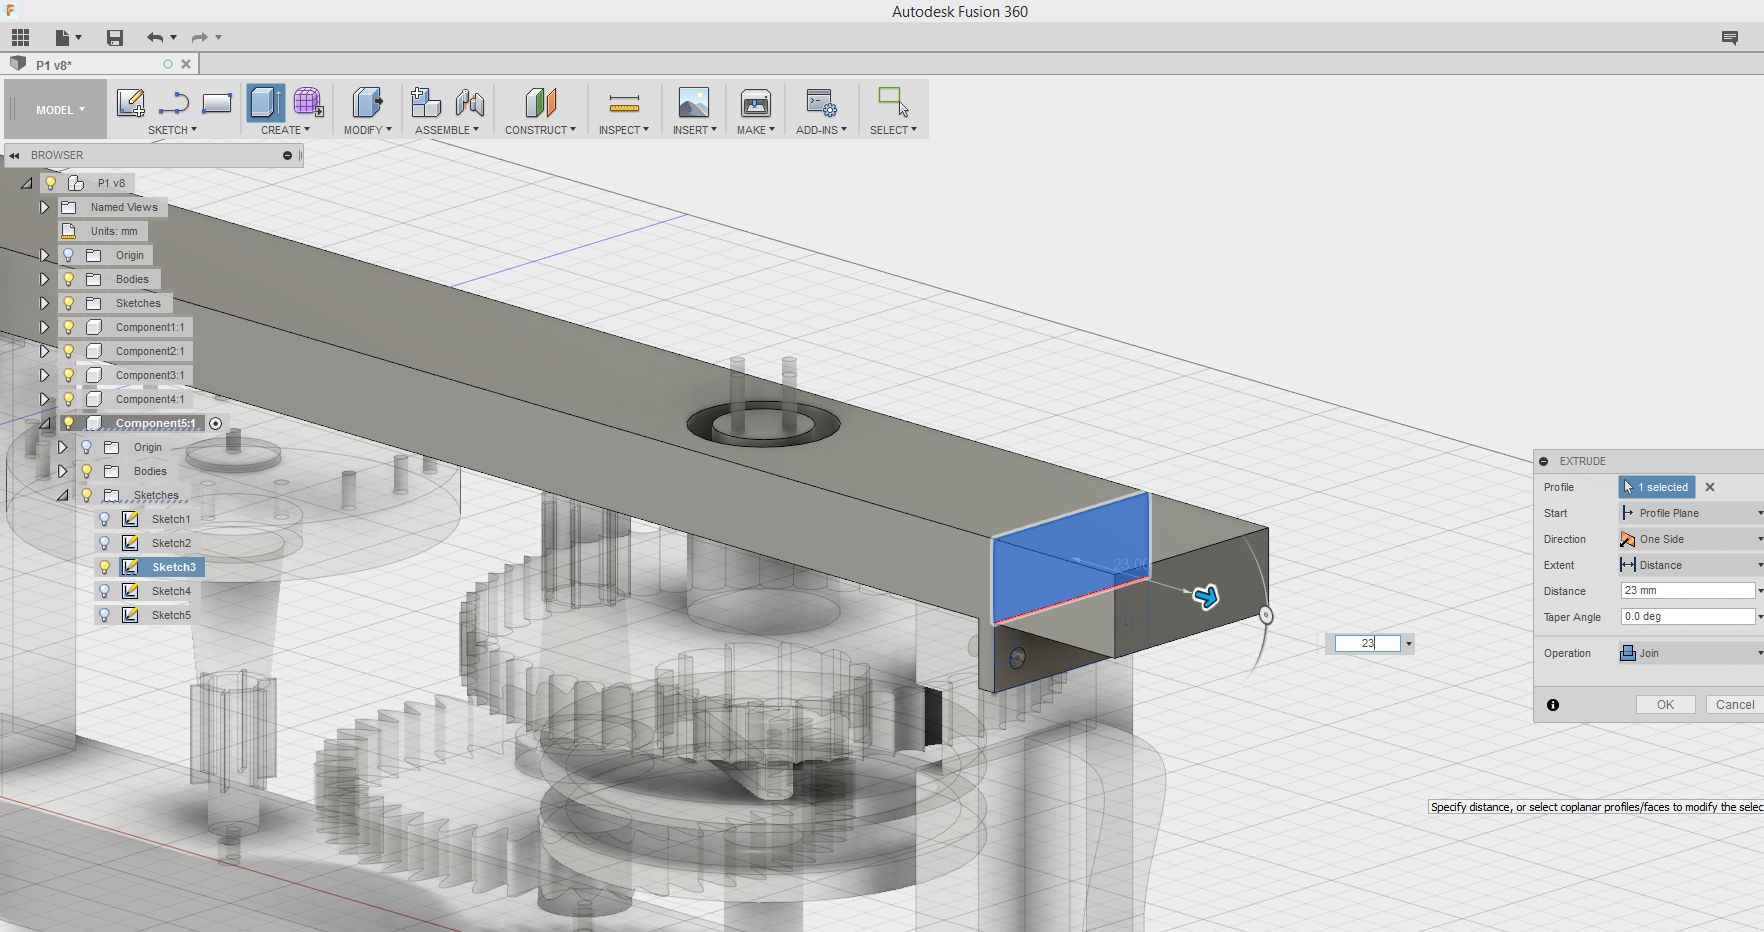This screenshot has height=932, width=1764.
Task: Open the SKETCH menu
Action: (x=172, y=130)
